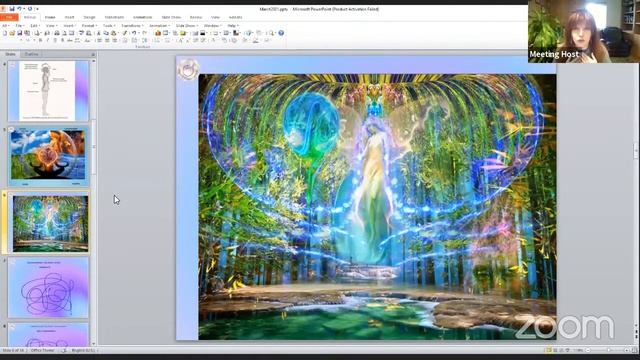Open the All classic menu dropdown

(6, 26)
